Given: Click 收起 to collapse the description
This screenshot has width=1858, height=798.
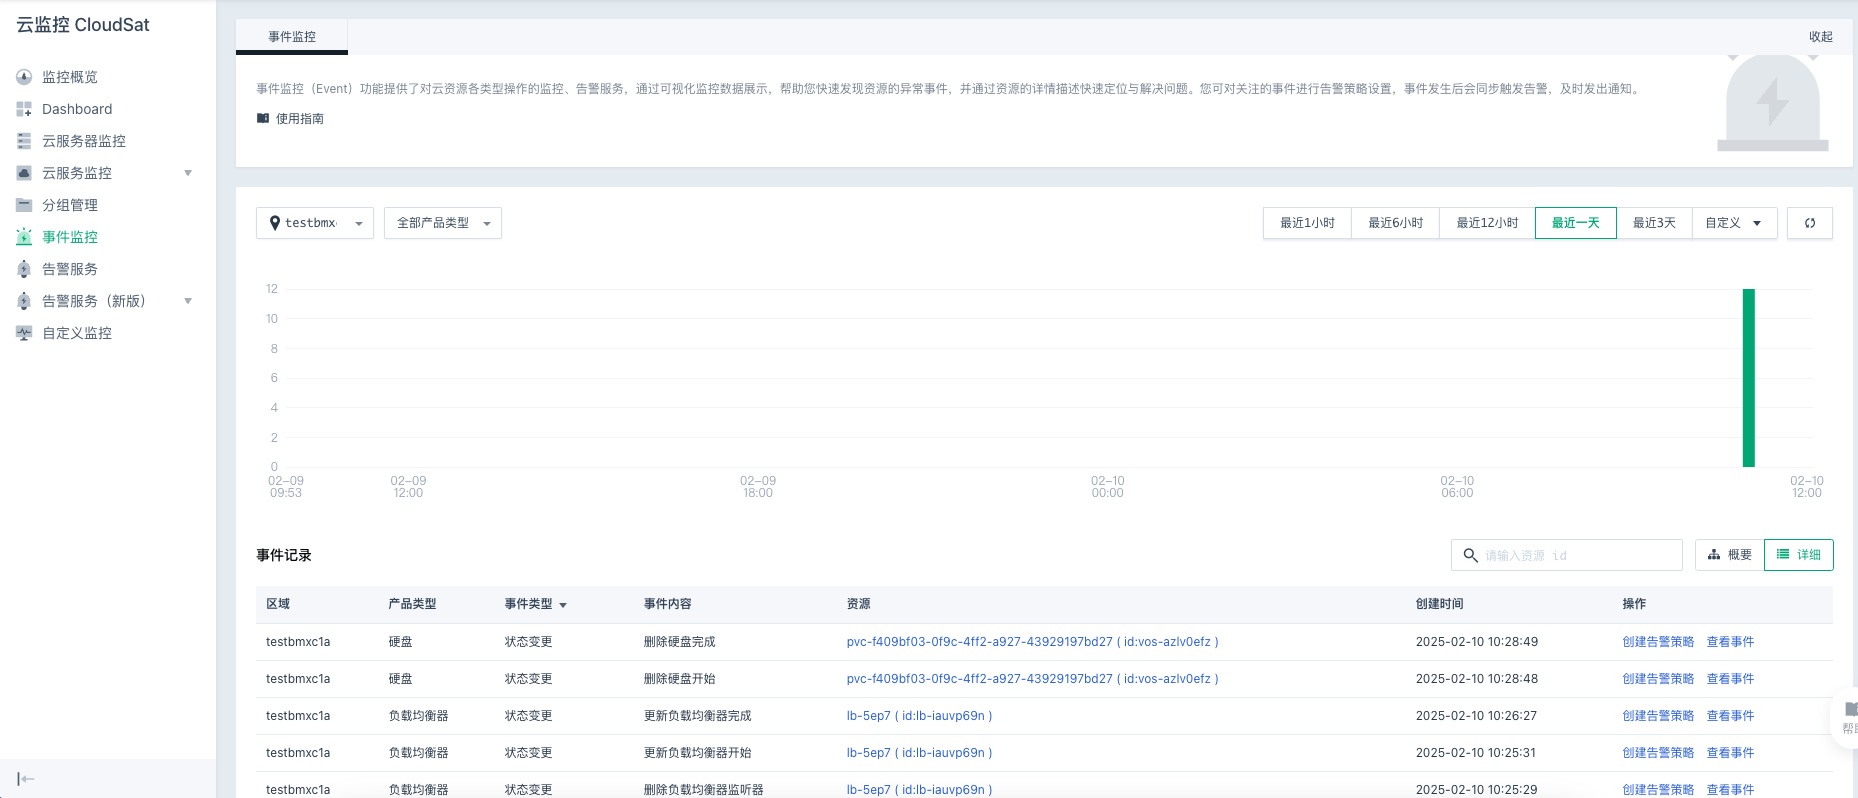Looking at the screenshot, I should [1821, 37].
